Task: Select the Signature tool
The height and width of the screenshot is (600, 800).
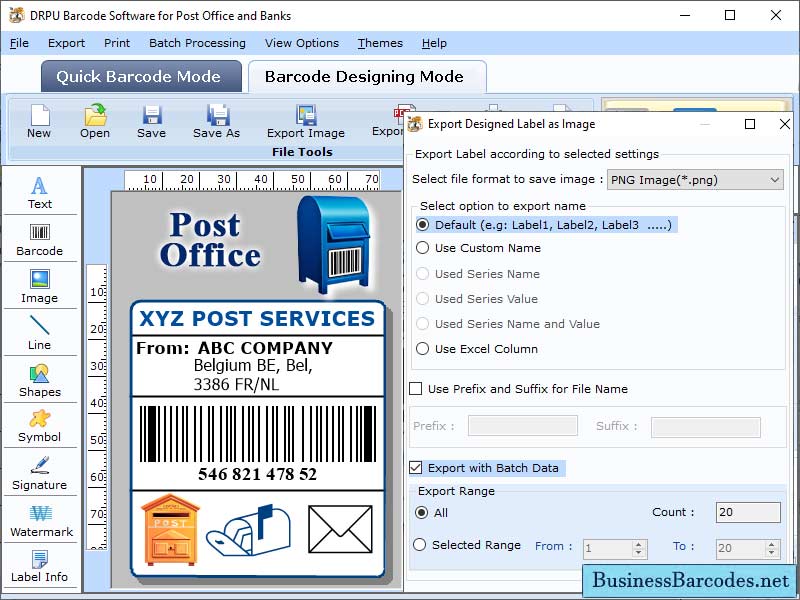Action: pyautogui.click(x=40, y=472)
